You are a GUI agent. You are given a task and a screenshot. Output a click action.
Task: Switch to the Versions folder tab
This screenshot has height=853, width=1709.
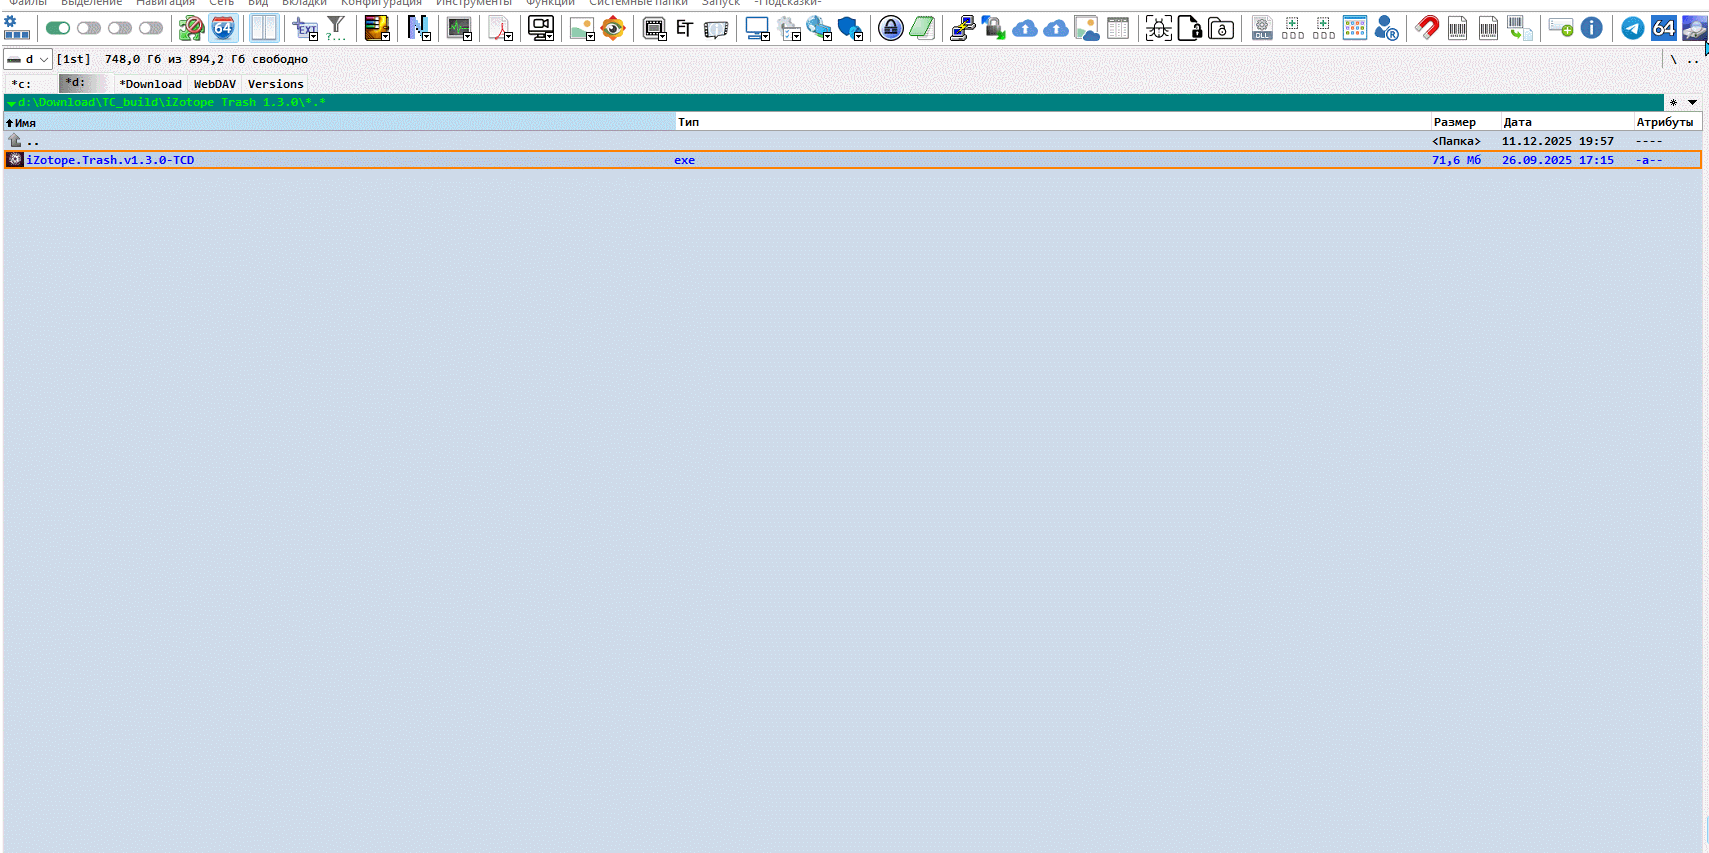[x=276, y=84]
